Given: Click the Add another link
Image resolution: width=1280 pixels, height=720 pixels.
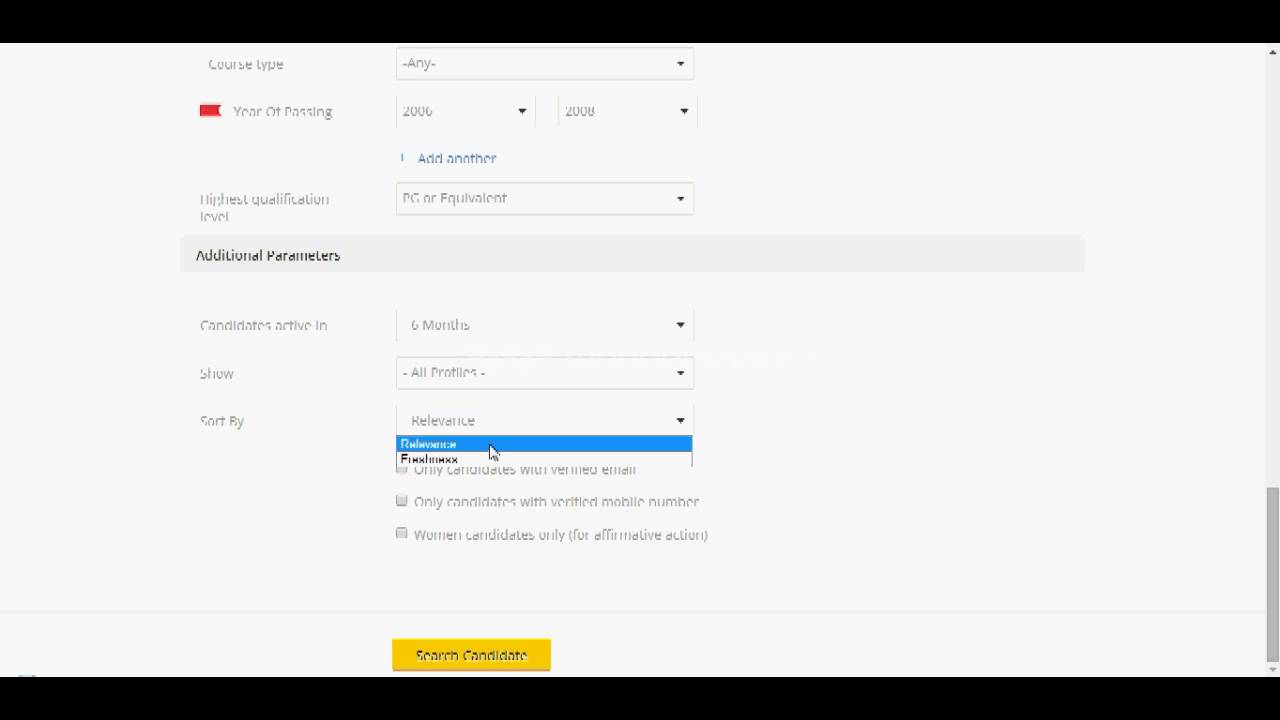Looking at the screenshot, I should tap(456, 158).
